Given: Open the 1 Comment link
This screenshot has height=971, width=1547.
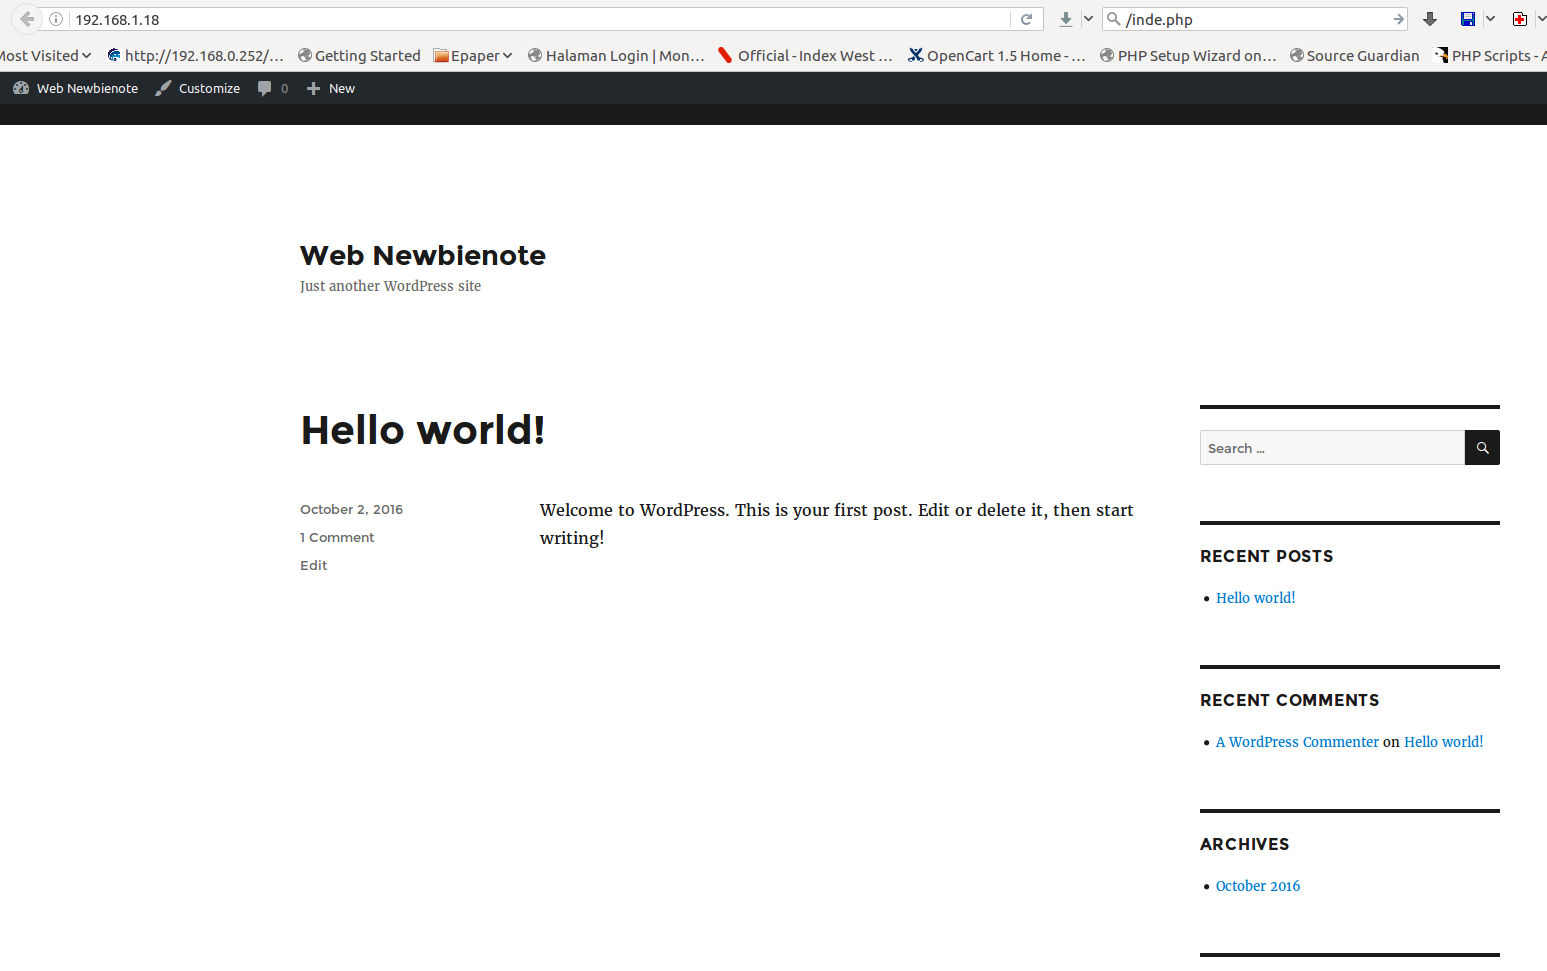Looking at the screenshot, I should pyautogui.click(x=337, y=537).
